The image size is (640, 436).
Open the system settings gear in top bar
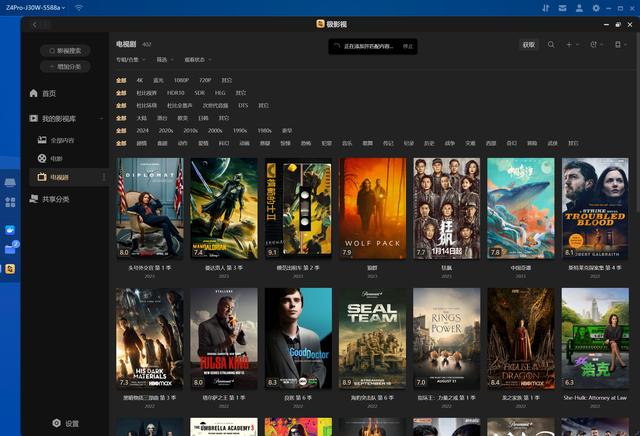point(596,8)
